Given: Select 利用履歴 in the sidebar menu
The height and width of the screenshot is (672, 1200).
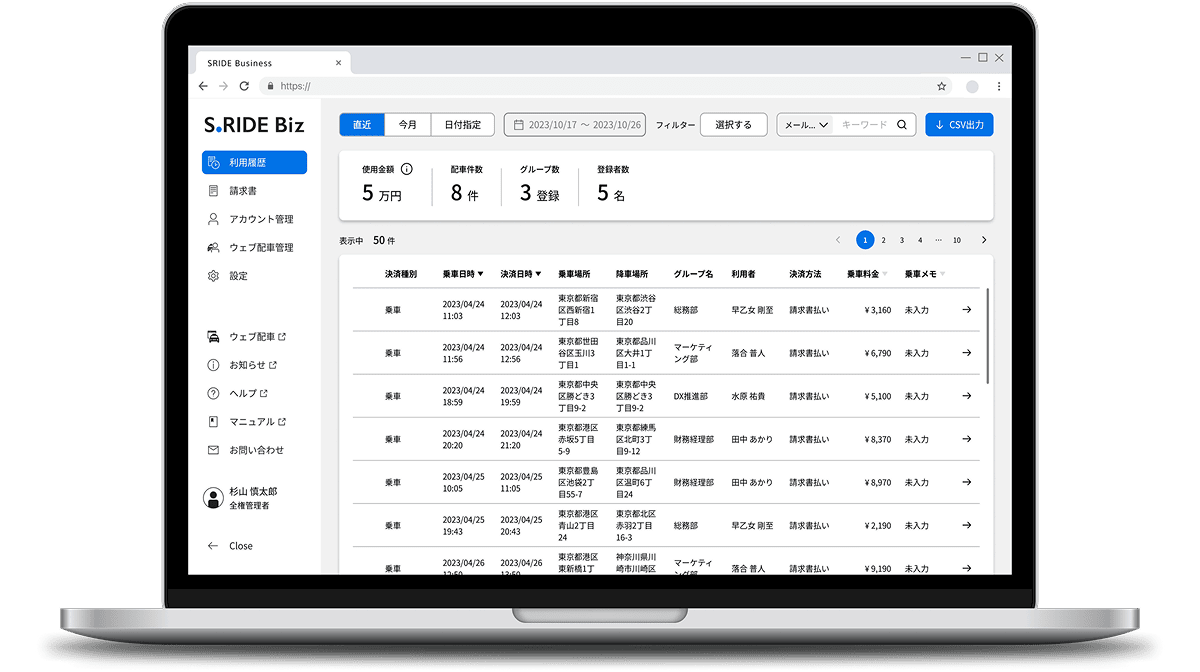Looking at the screenshot, I should tap(254, 163).
